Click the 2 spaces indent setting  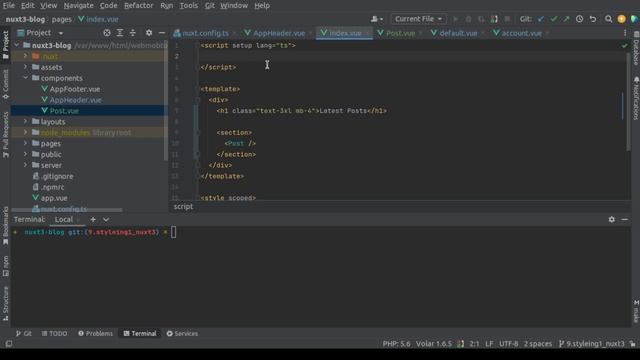538,344
